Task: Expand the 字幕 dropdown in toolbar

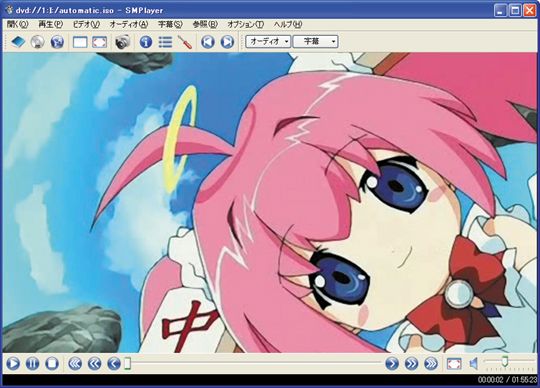Action: 315,42
